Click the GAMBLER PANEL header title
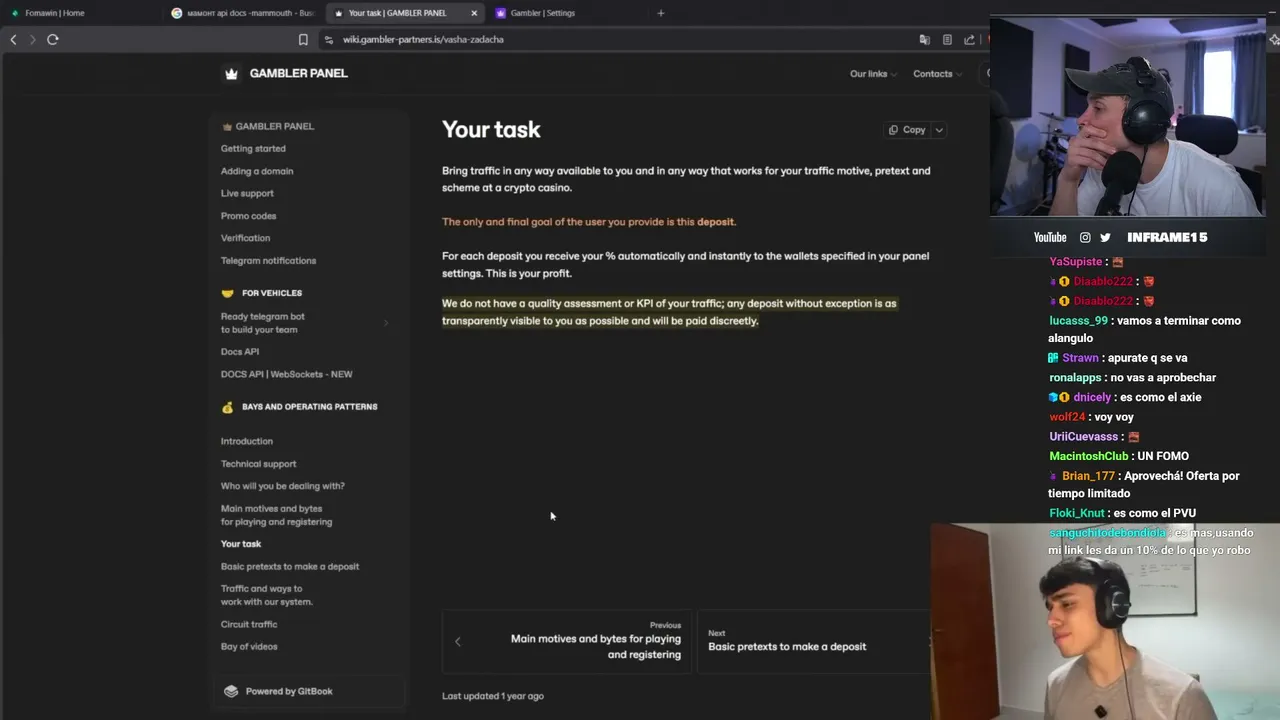The image size is (1280, 720). 299,73
